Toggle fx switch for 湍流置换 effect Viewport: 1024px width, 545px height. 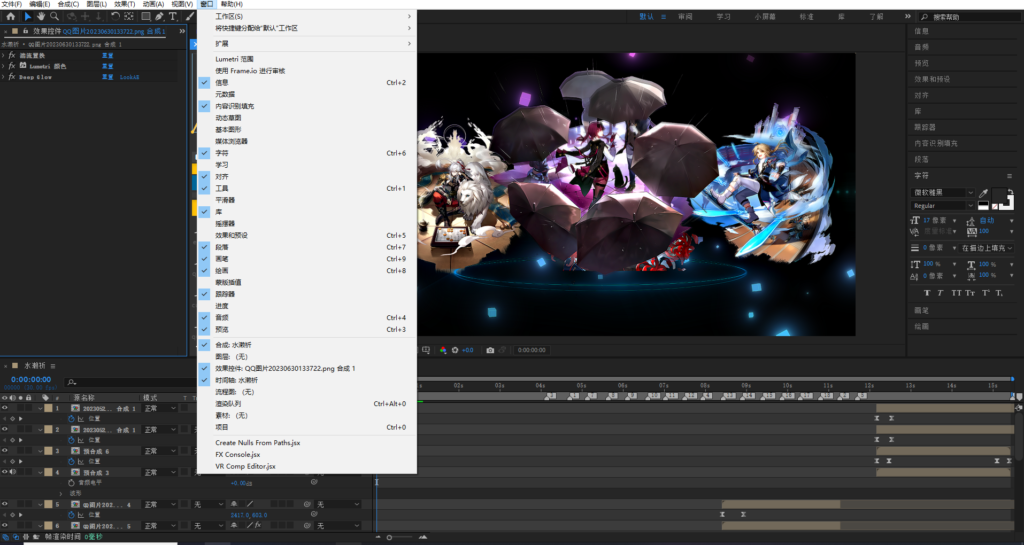coord(12,55)
